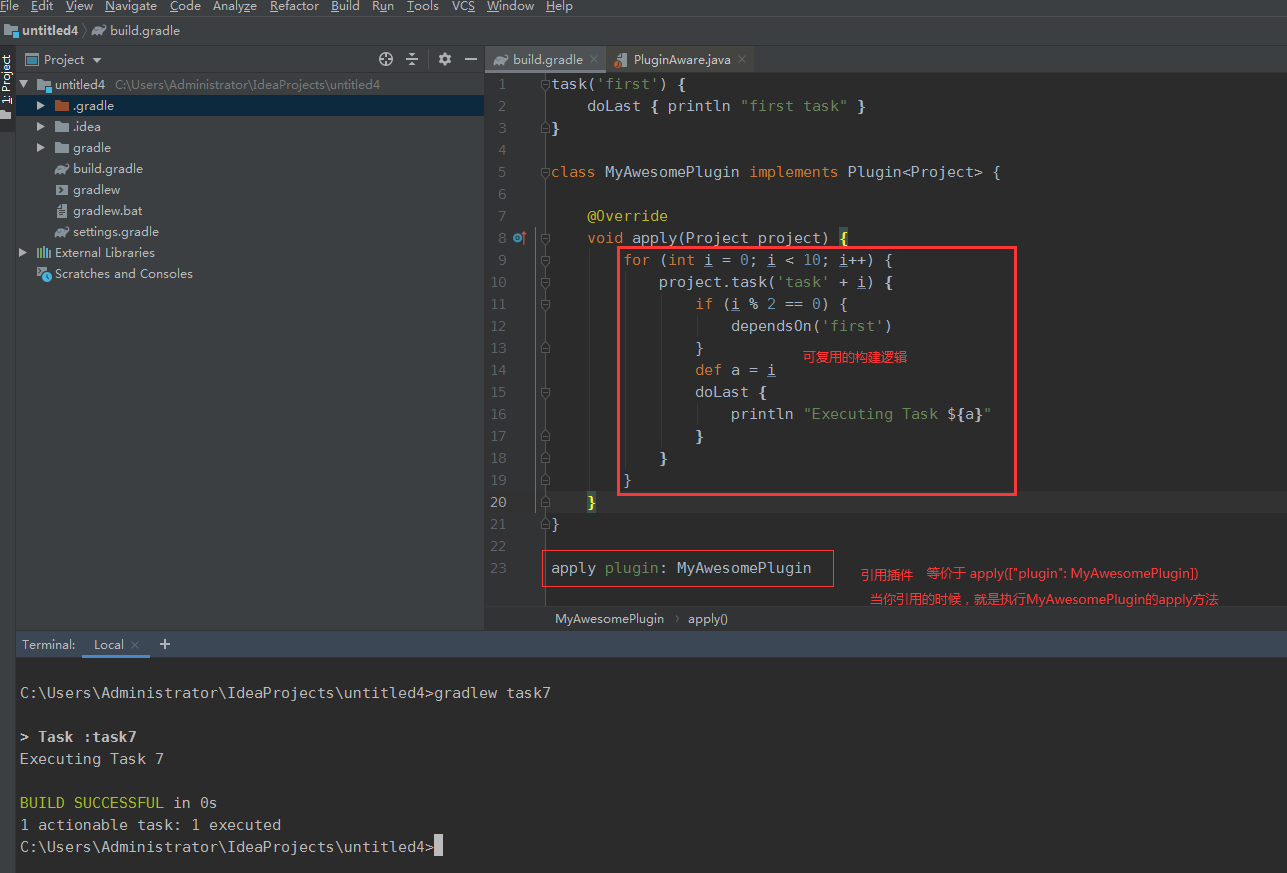Open the Window menu
Screen dimensions: 1287x873
[x=510, y=6]
